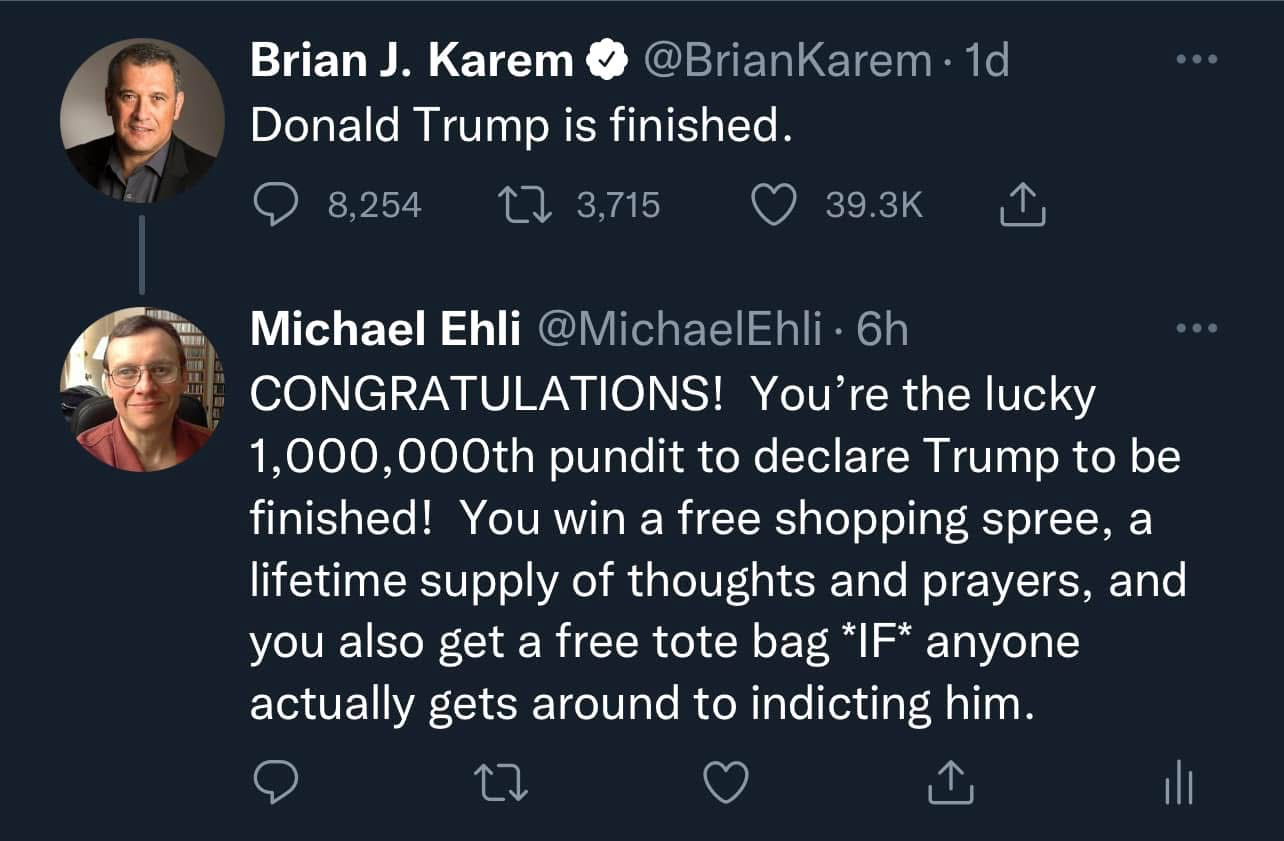Image resolution: width=1284 pixels, height=841 pixels.
Task: Click the Michael Ehli display name
Action: pyautogui.click(x=385, y=329)
